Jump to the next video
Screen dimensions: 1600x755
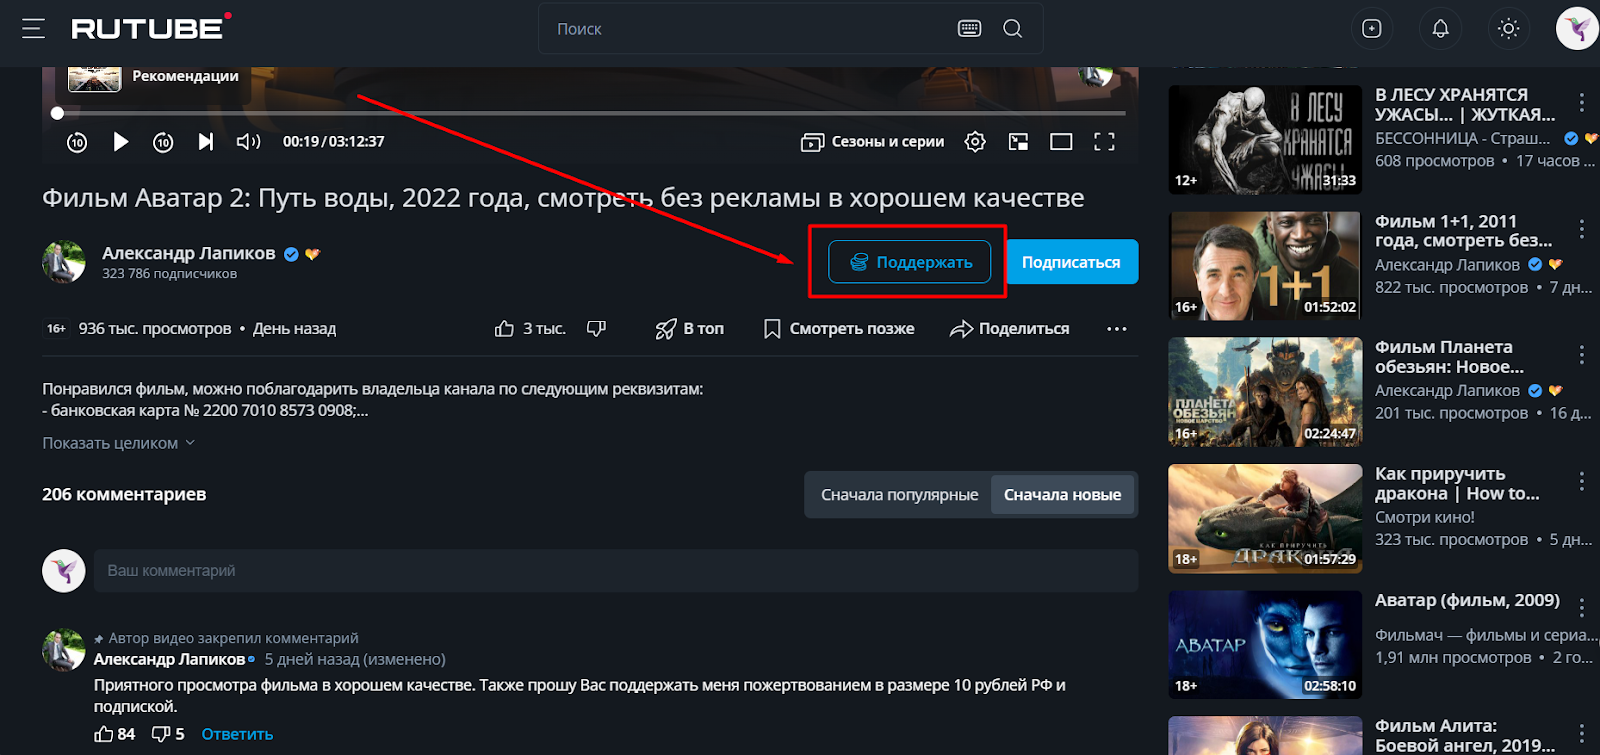click(206, 142)
